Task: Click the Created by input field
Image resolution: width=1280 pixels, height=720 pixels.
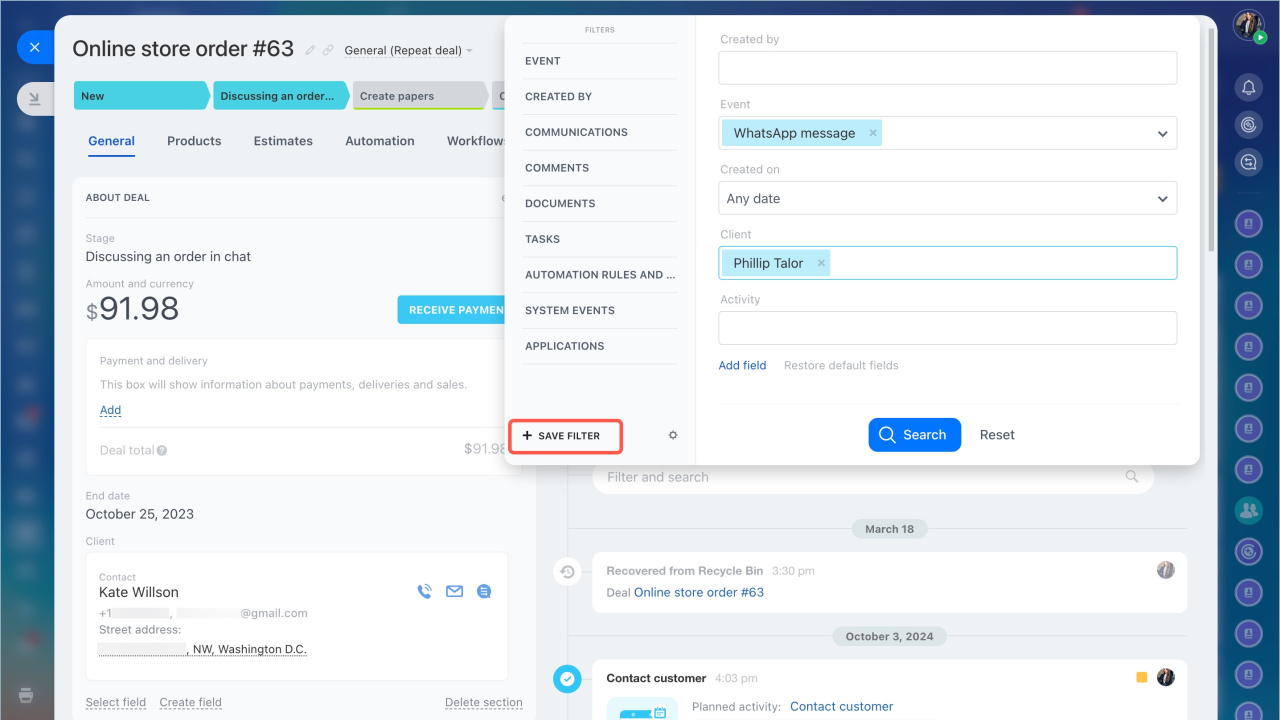Action: tap(947, 68)
